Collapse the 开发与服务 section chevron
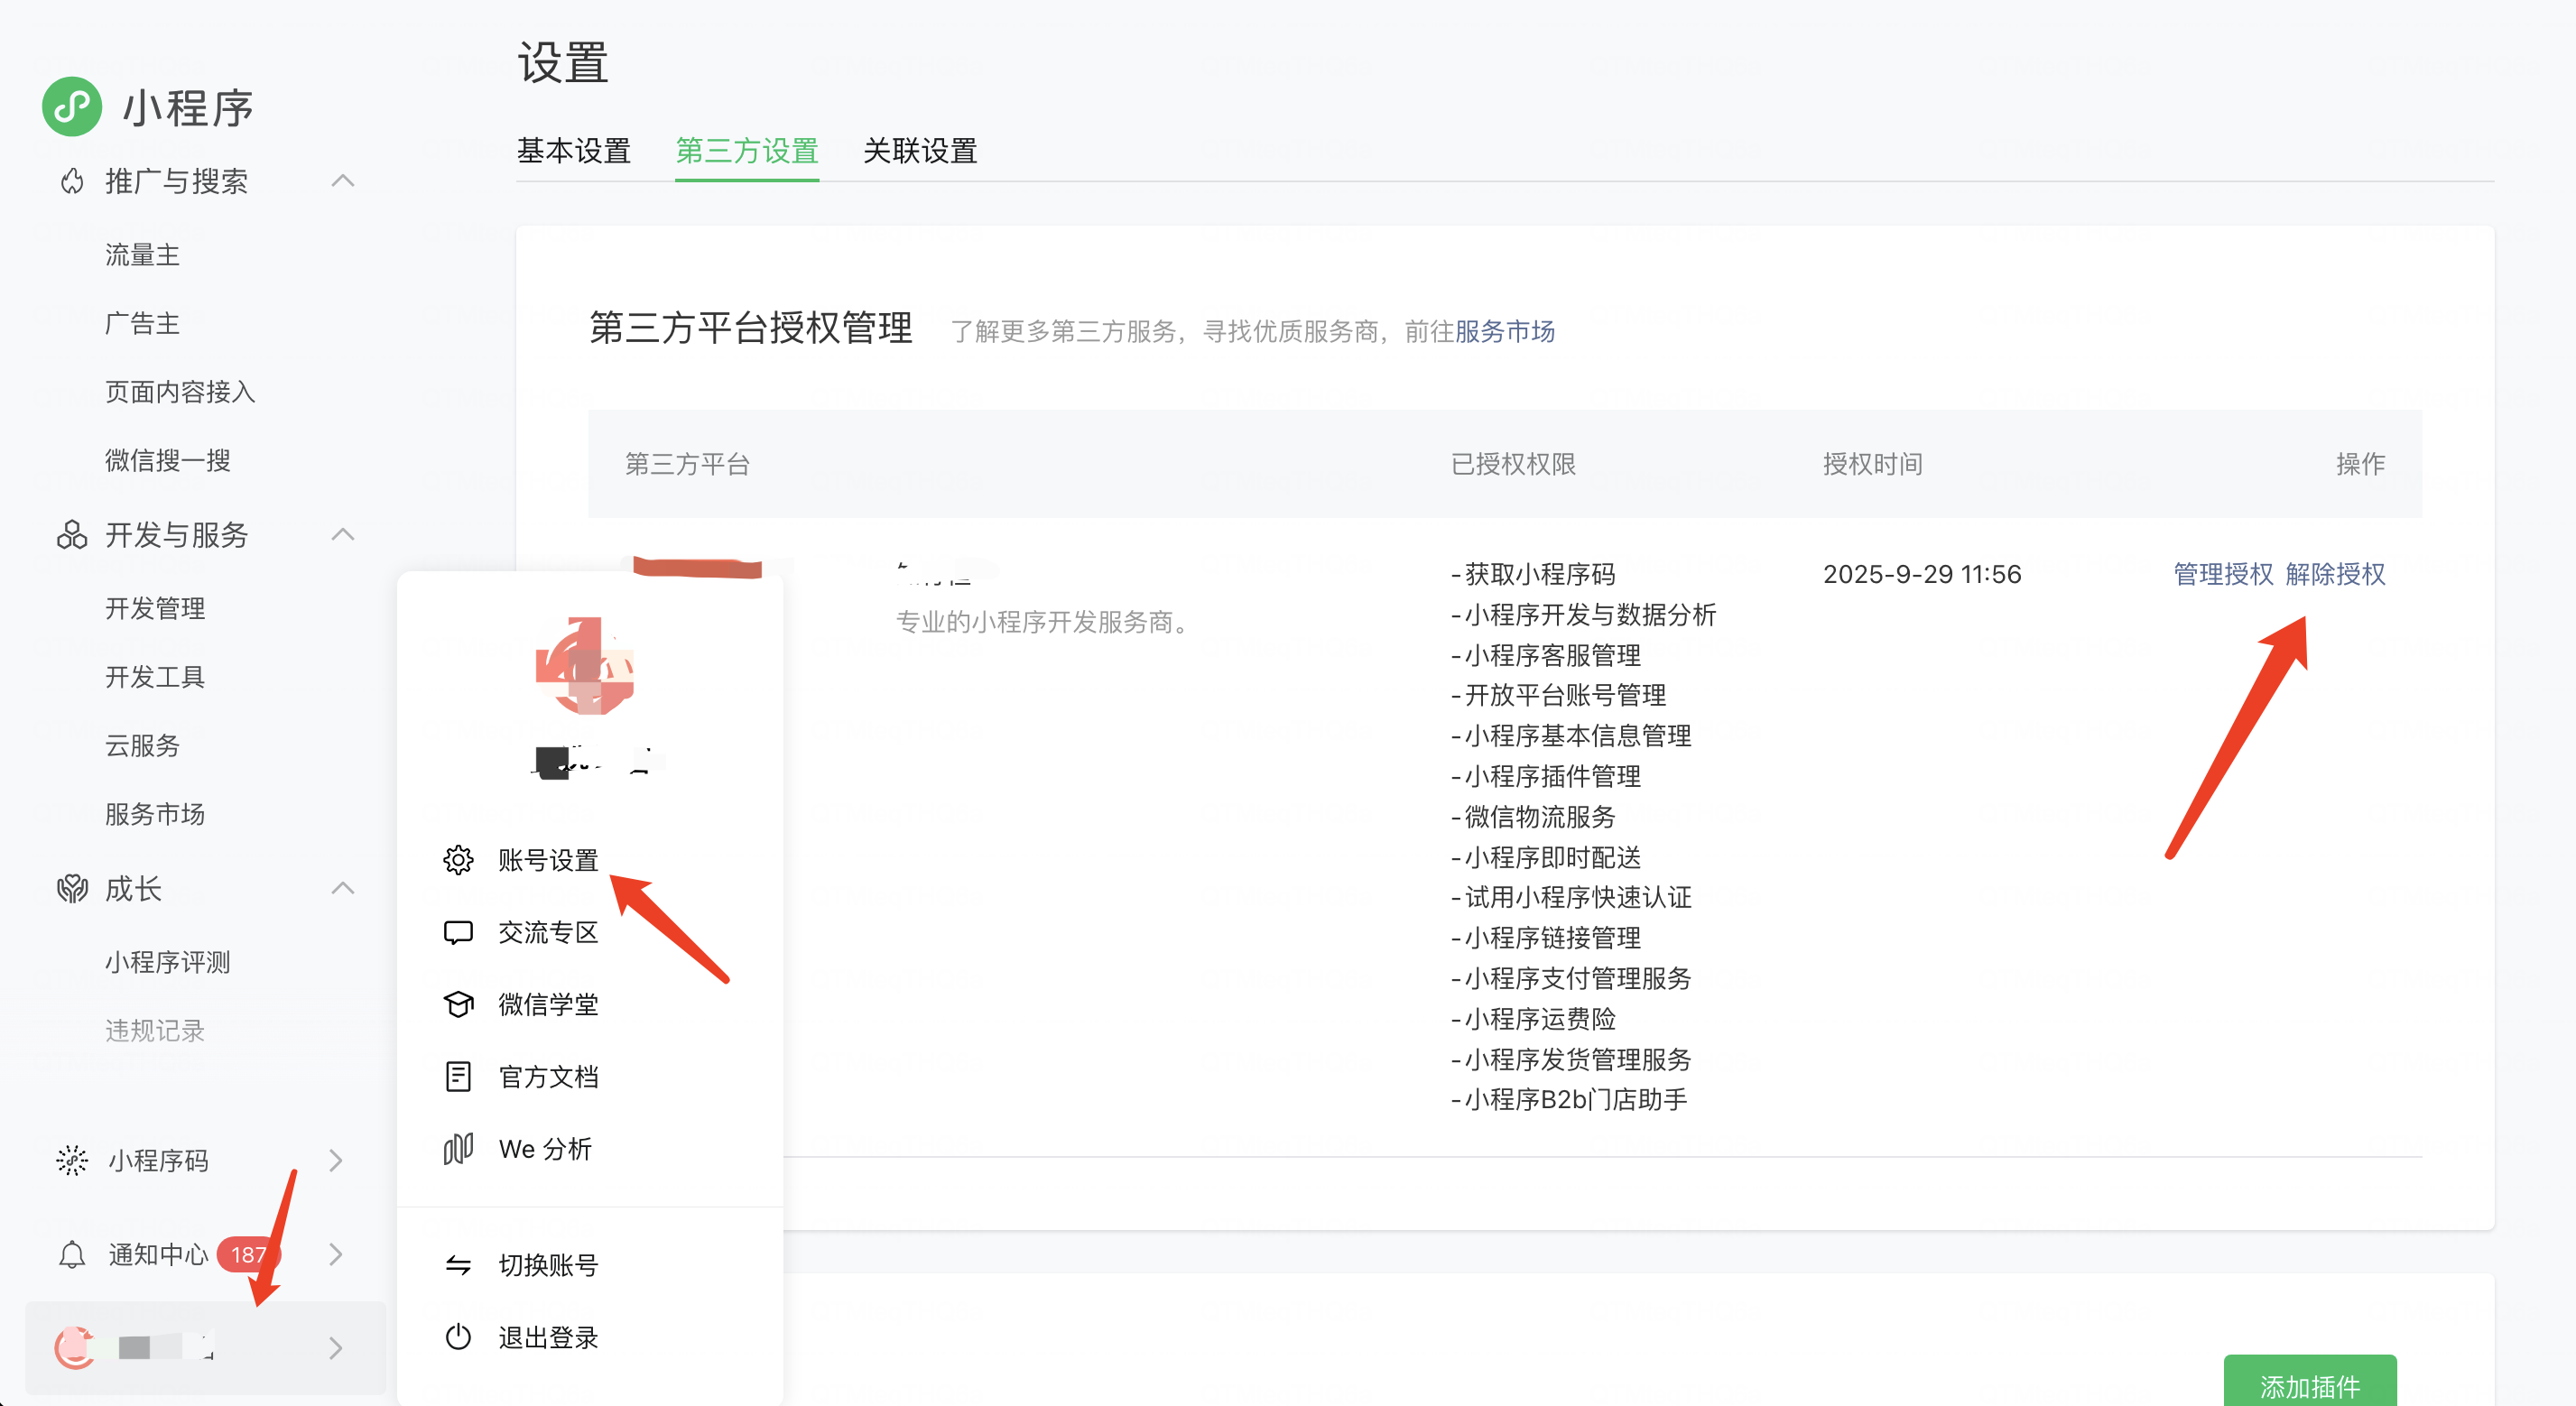The image size is (2576, 1406). (343, 534)
